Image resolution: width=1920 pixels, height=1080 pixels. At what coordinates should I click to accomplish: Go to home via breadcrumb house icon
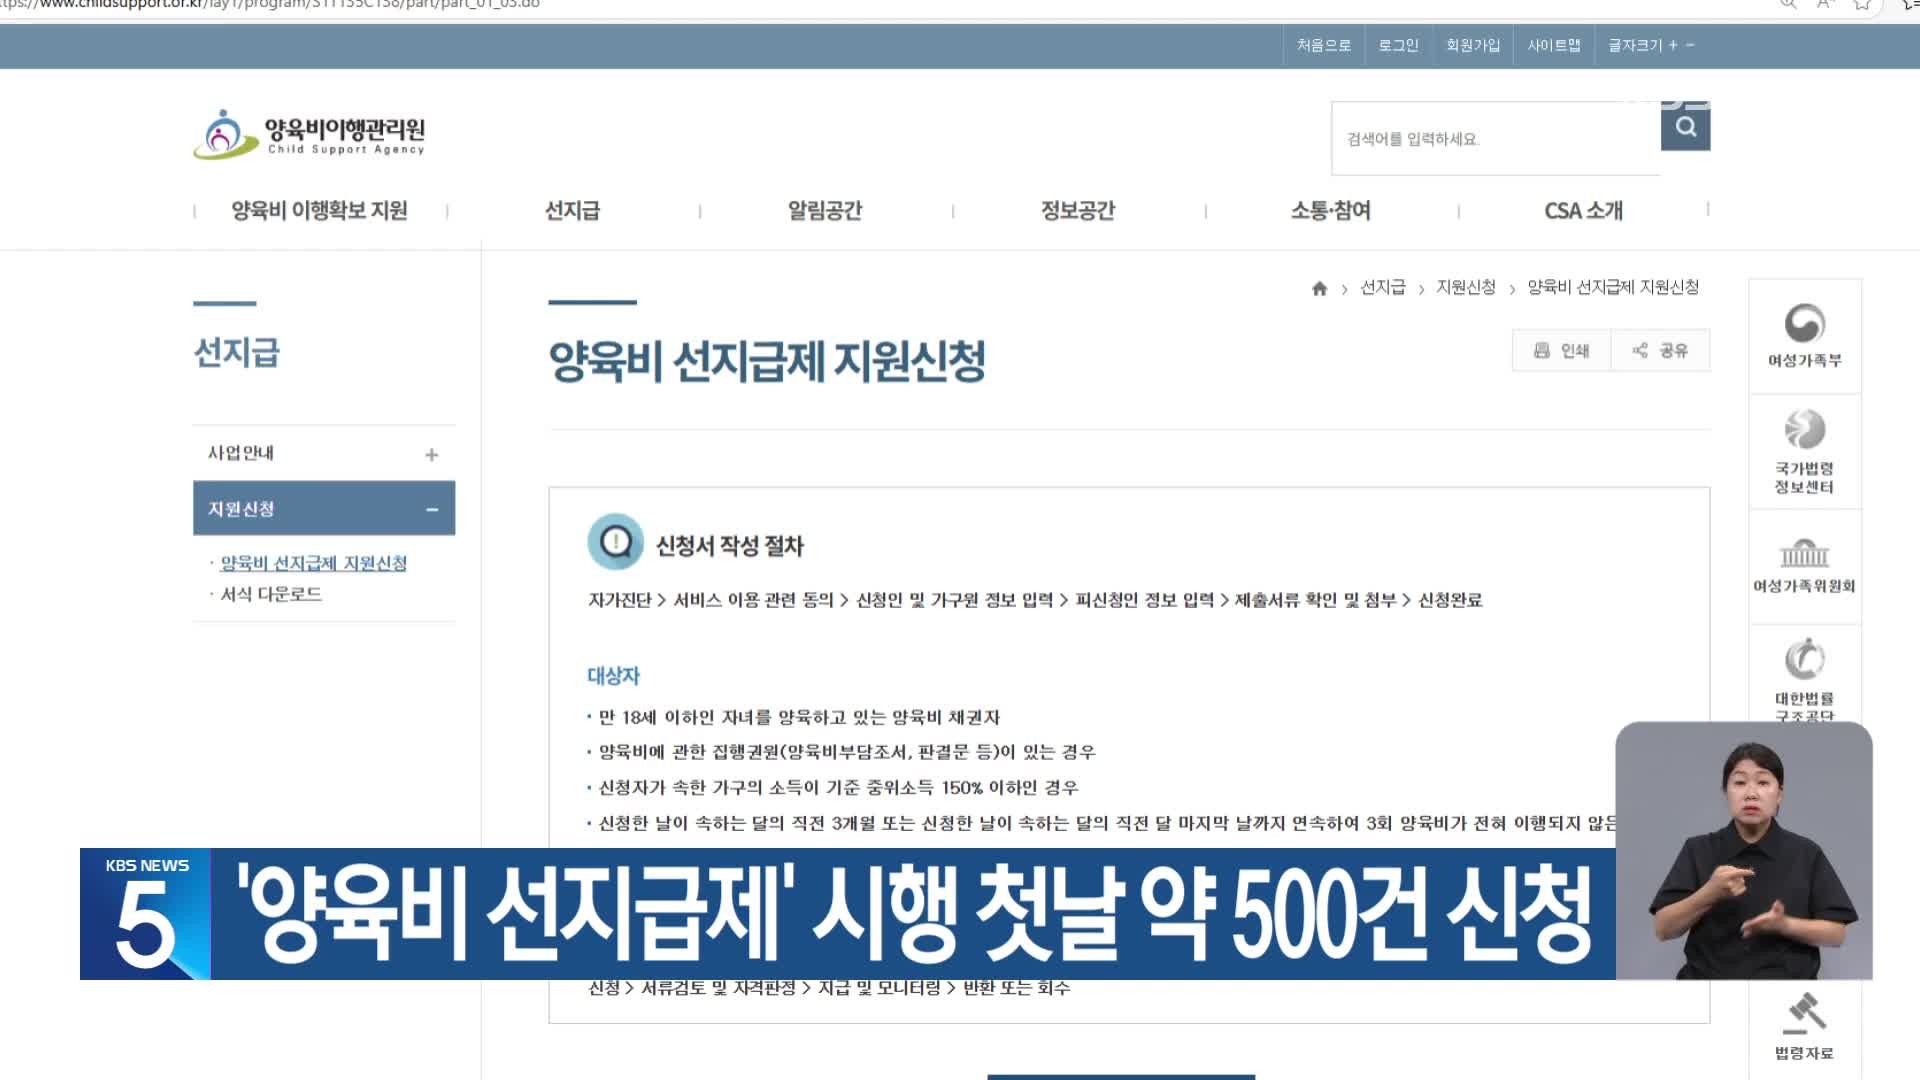1319,288
